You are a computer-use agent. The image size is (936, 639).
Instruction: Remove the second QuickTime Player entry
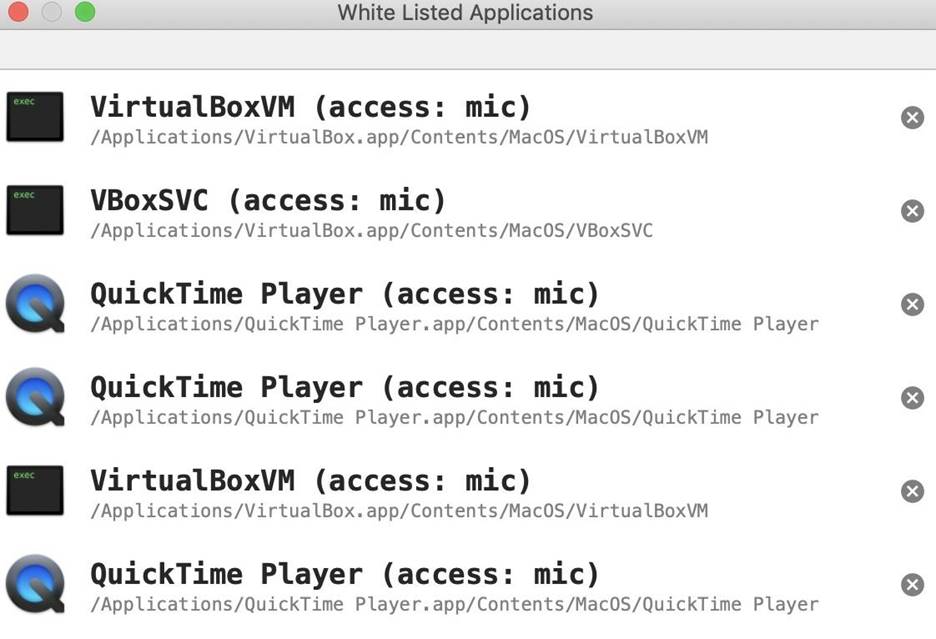tap(912, 398)
